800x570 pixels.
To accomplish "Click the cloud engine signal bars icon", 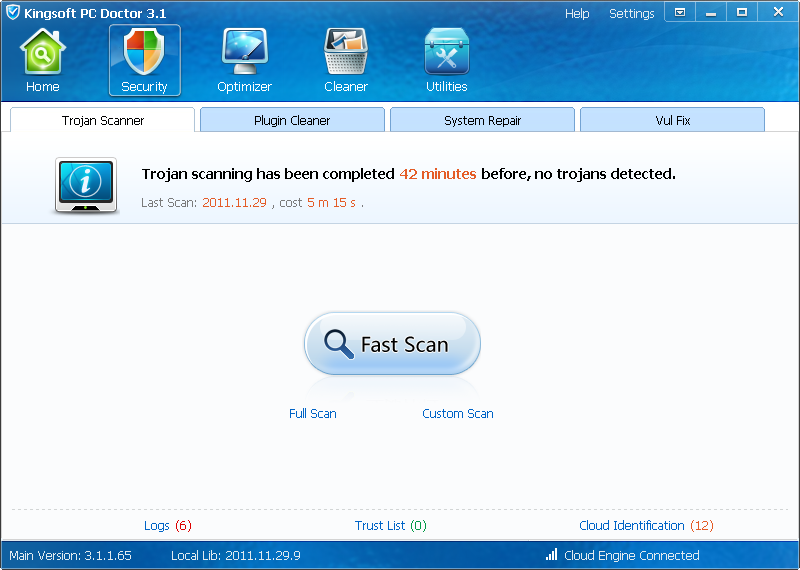I will coord(552,554).
